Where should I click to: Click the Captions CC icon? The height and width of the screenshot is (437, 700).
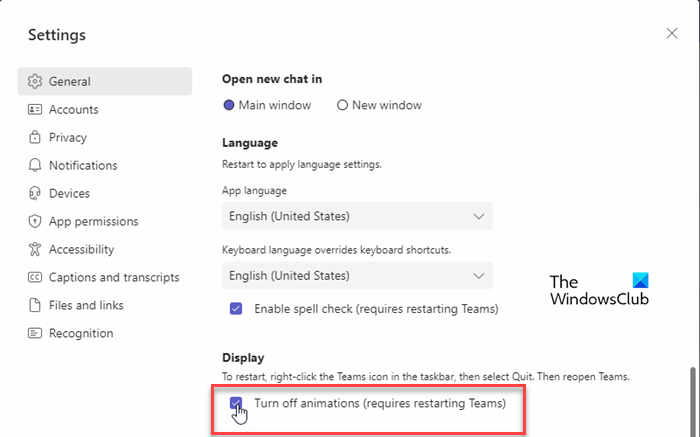(x=35, y=277)
